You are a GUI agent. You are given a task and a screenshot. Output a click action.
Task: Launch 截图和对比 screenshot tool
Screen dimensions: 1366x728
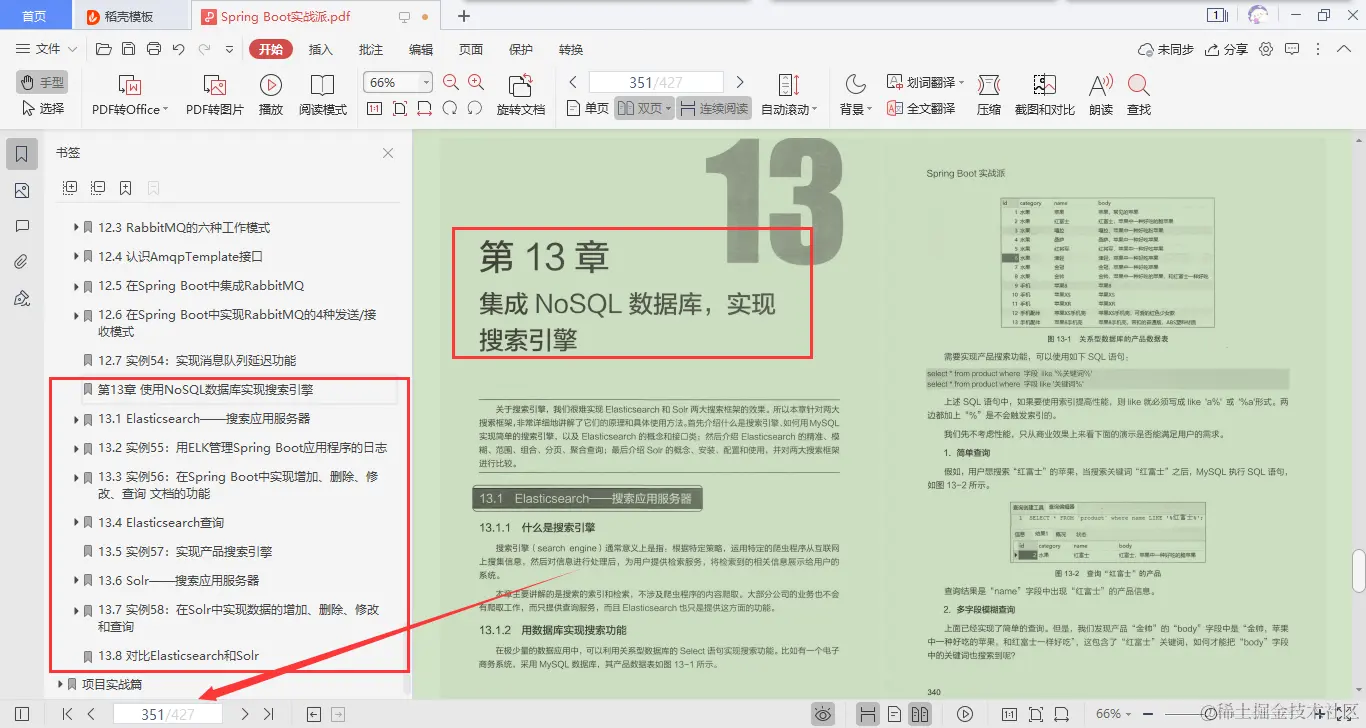point(1043,94)
